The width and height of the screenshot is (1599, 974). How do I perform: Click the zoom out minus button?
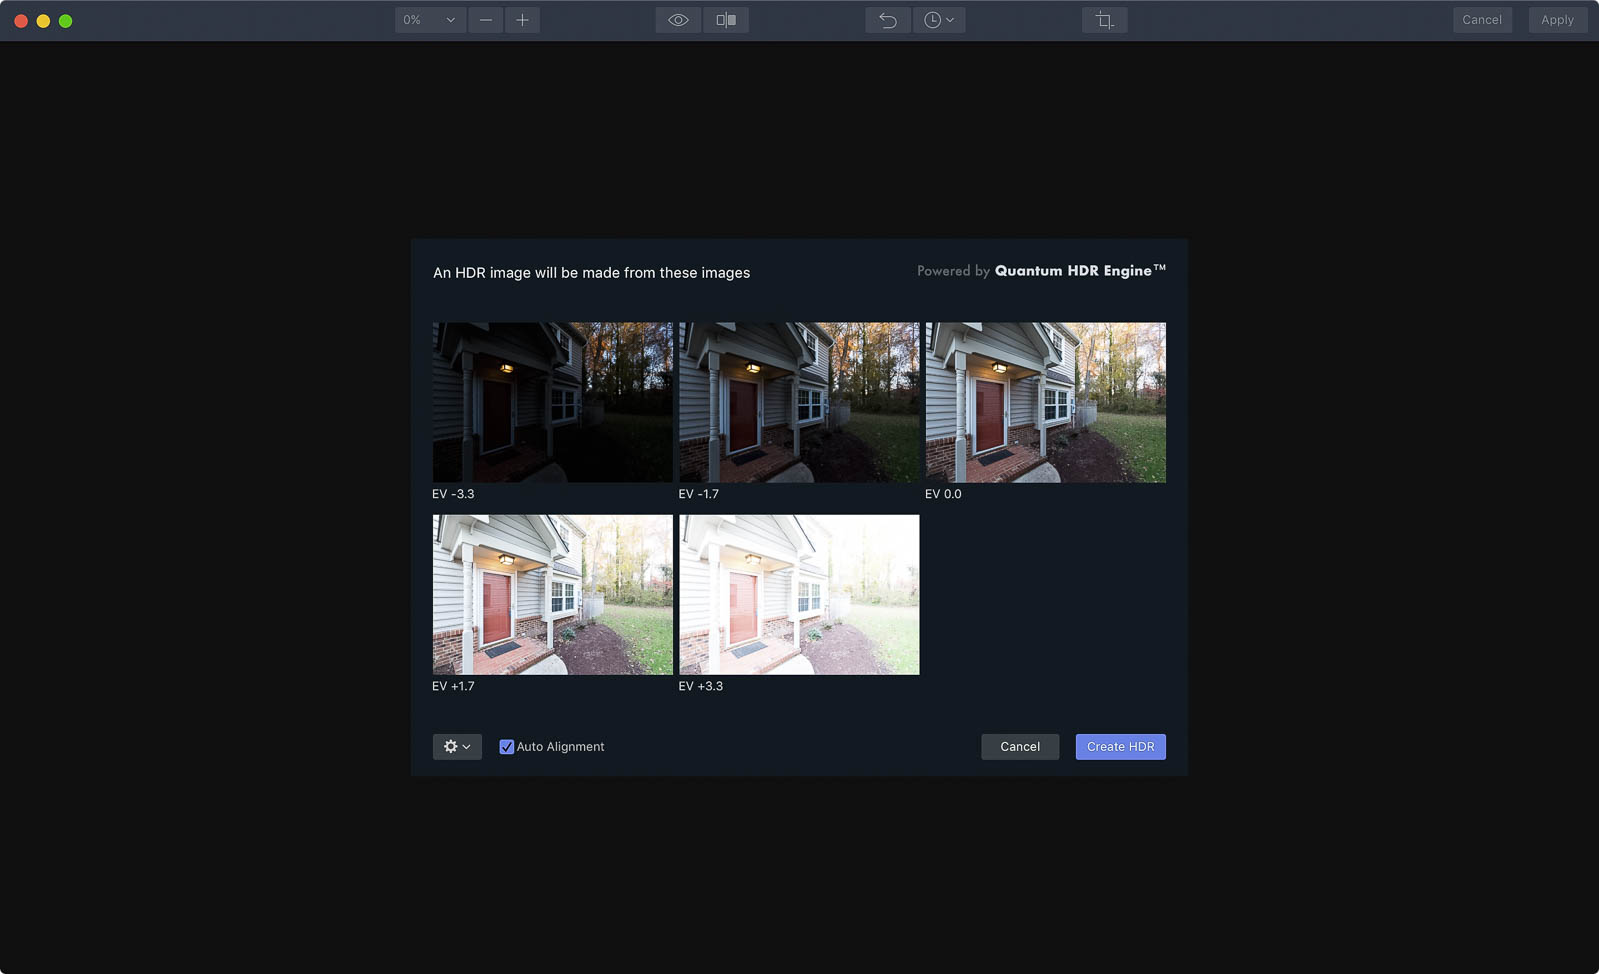(486, 20)
